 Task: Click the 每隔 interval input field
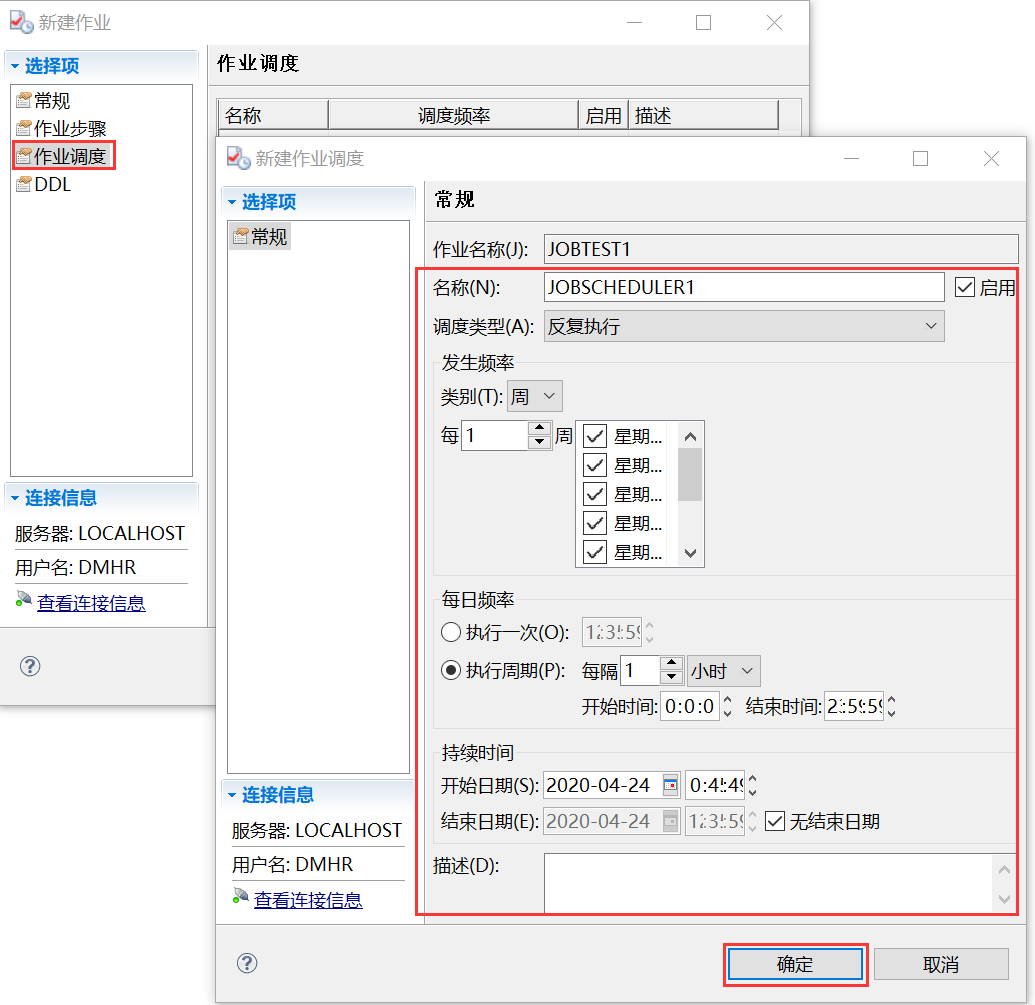tap(640, 670)
